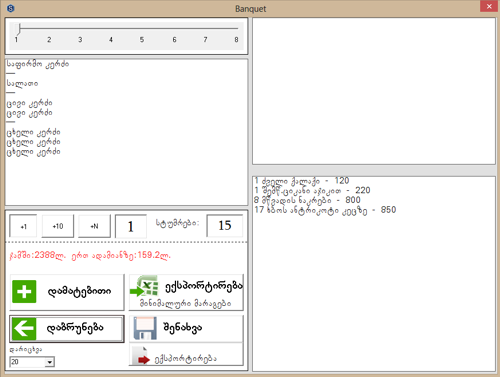
Task: Click the guests field showing 15
Action: click(x=225, y=226)
